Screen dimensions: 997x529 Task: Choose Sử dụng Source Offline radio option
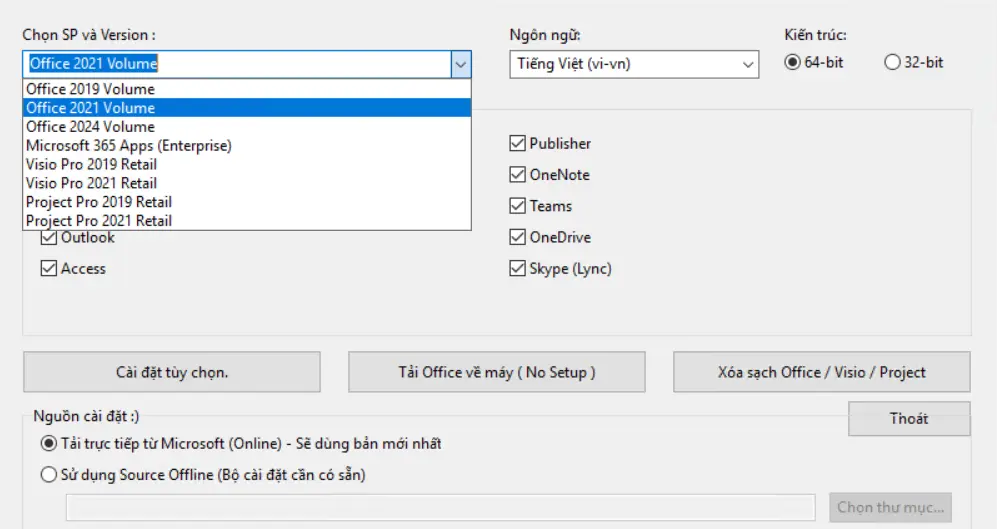coord(49,475)
